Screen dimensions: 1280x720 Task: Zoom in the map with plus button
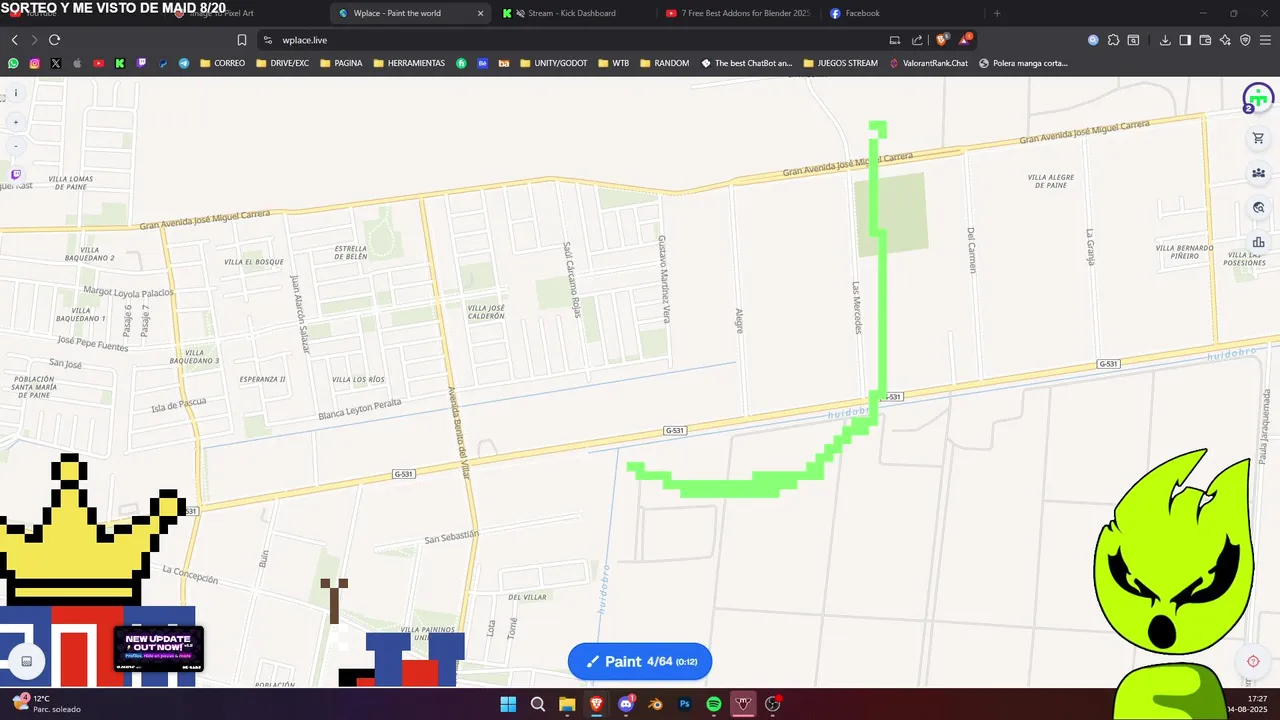point(15,122)
